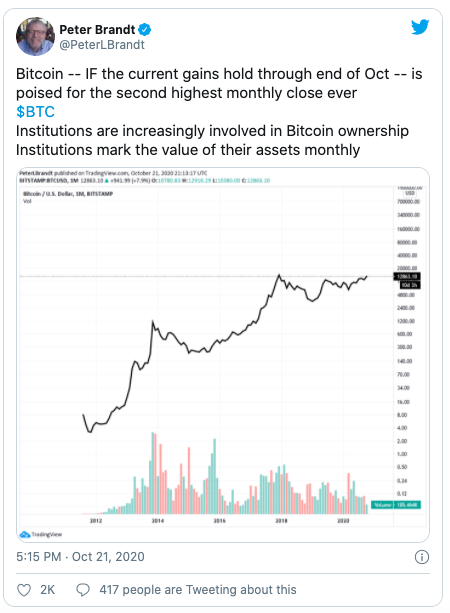Click the 2K likes count

coord(47,590)
